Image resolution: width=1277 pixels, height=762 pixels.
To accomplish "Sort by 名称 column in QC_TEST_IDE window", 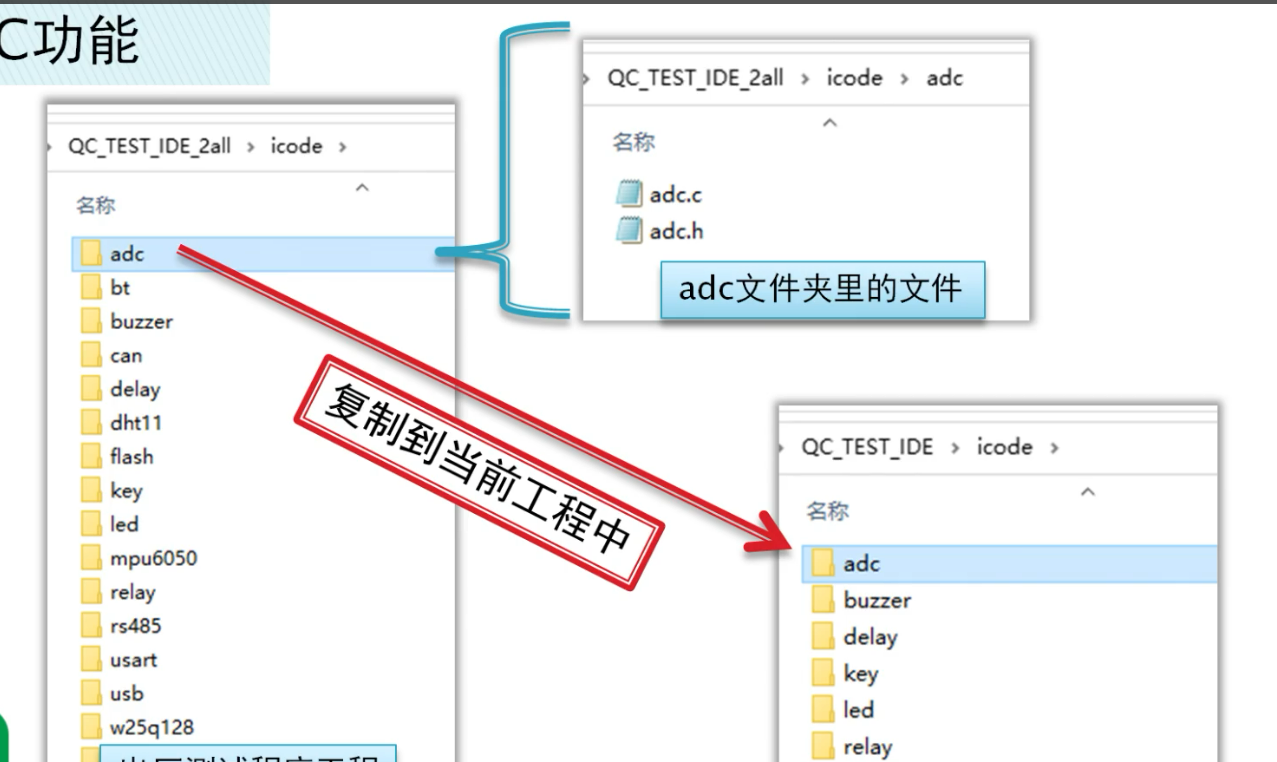I will [828, 511].
